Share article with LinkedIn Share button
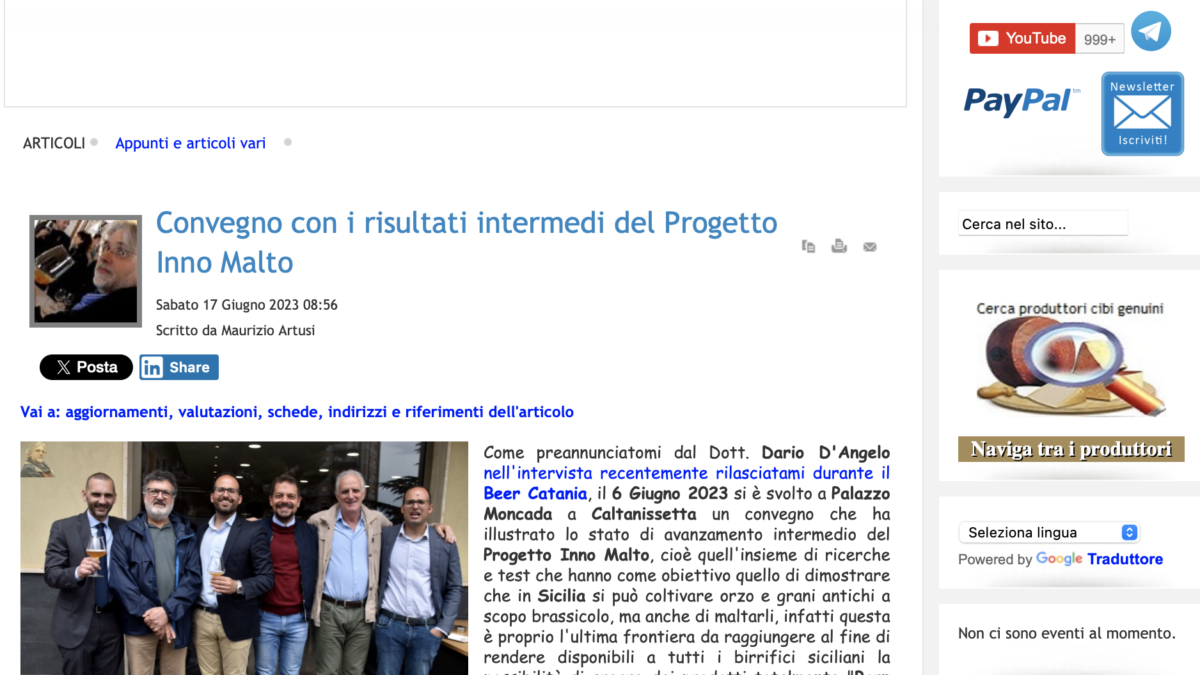The image size is (1200, 675). point(179,367)
